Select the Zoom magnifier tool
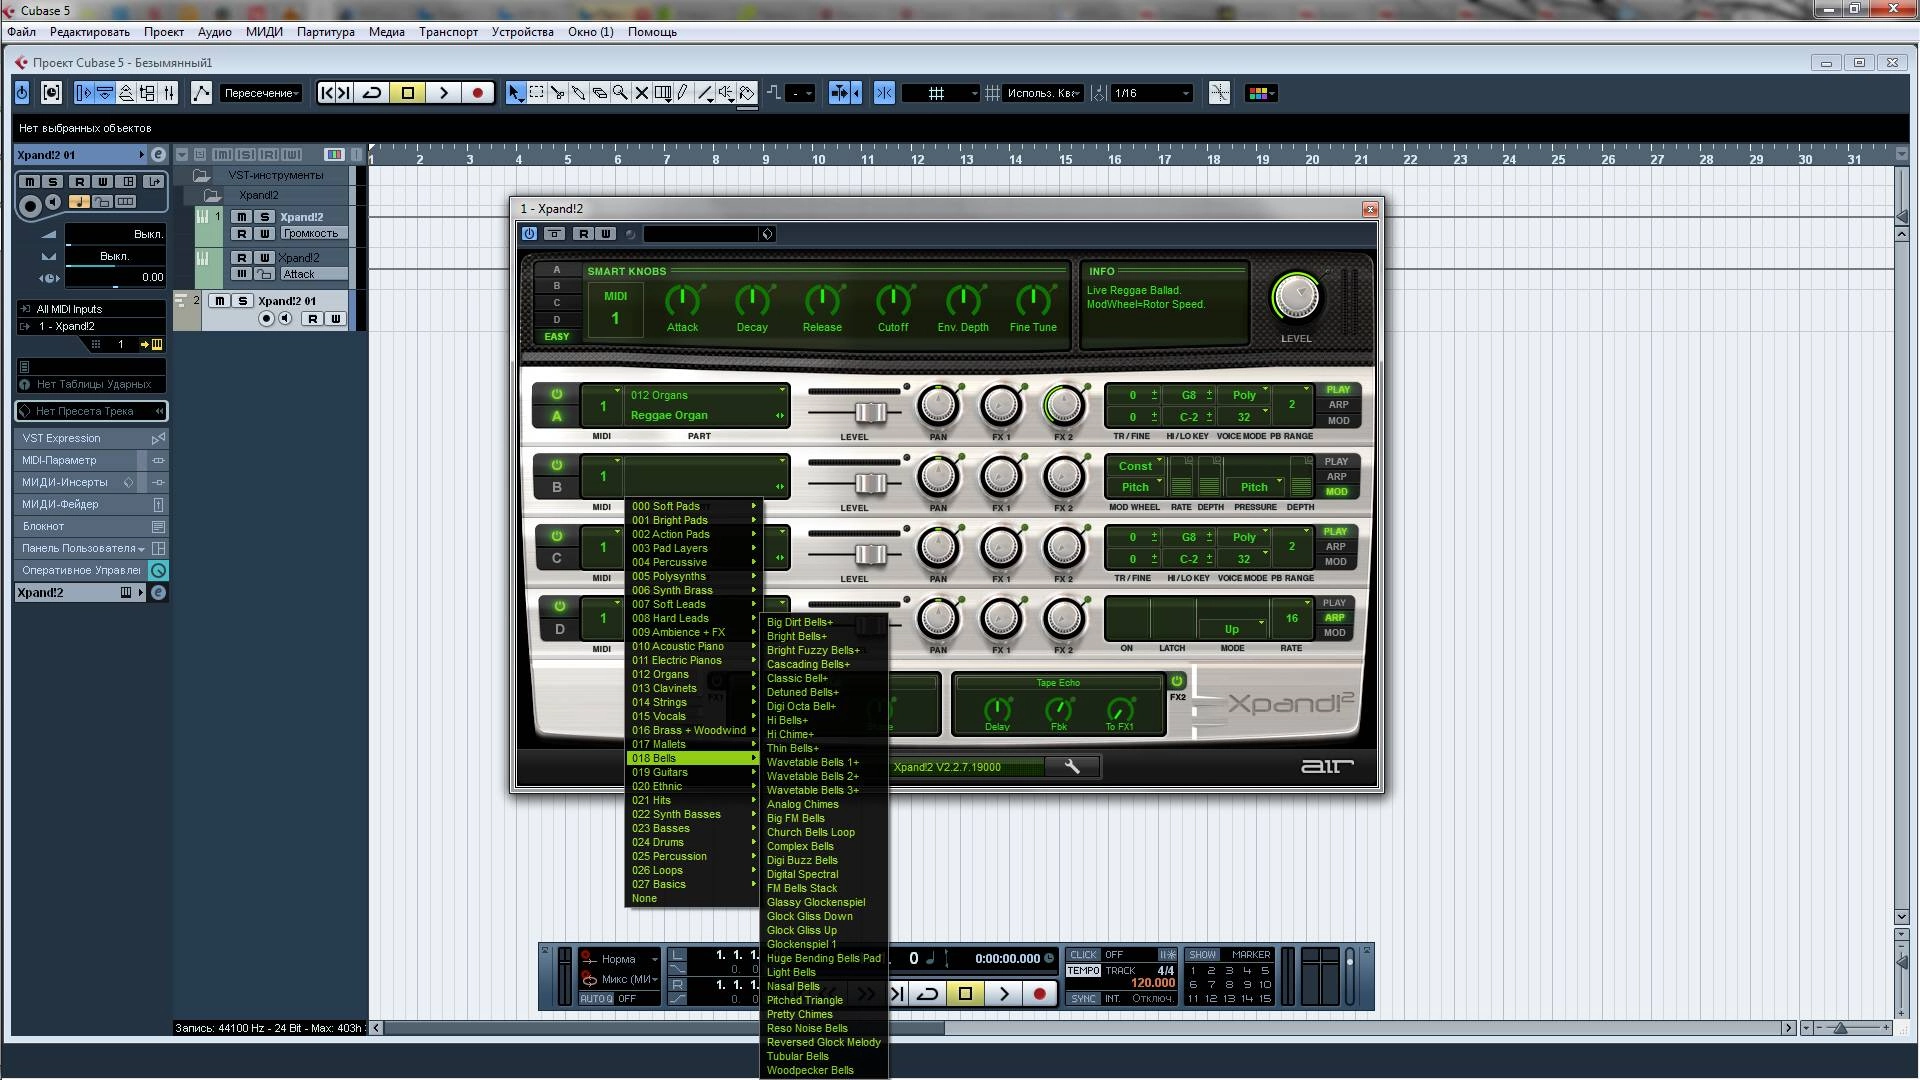This screenshot has height=1080, width=1920. point(620,93)
